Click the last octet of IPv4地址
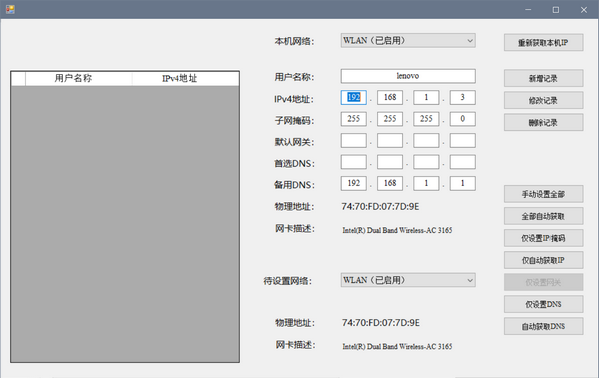 [463, 97]
